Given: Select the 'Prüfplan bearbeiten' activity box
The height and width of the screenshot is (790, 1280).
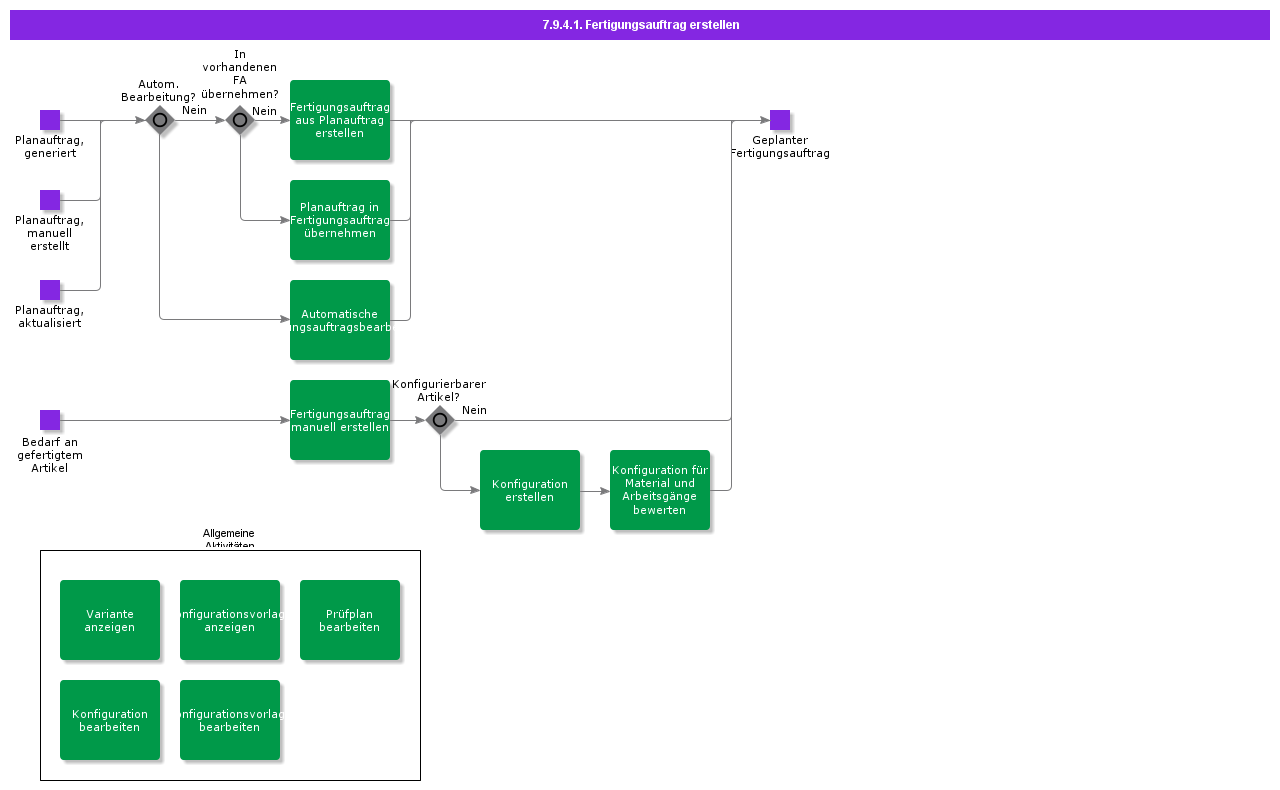Looking at the screenshot, I should tap(350, 620).
